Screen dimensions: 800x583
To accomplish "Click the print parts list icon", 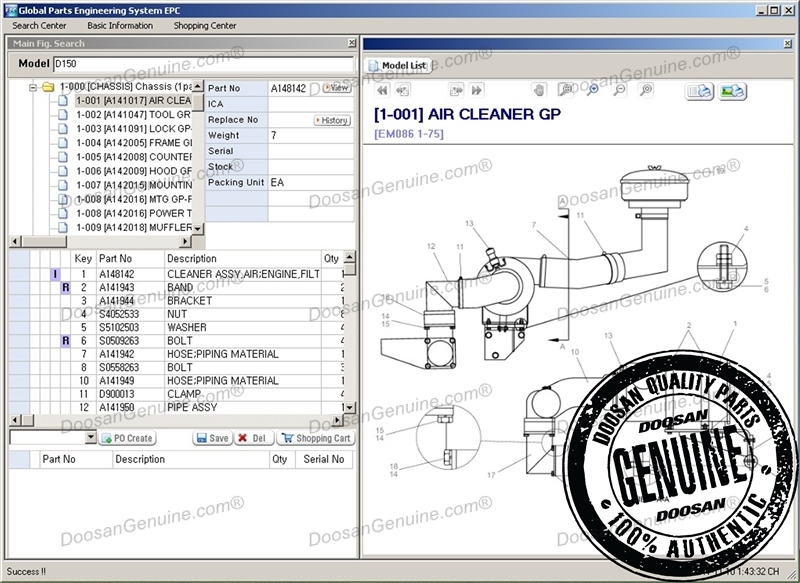I will (700, 91).
